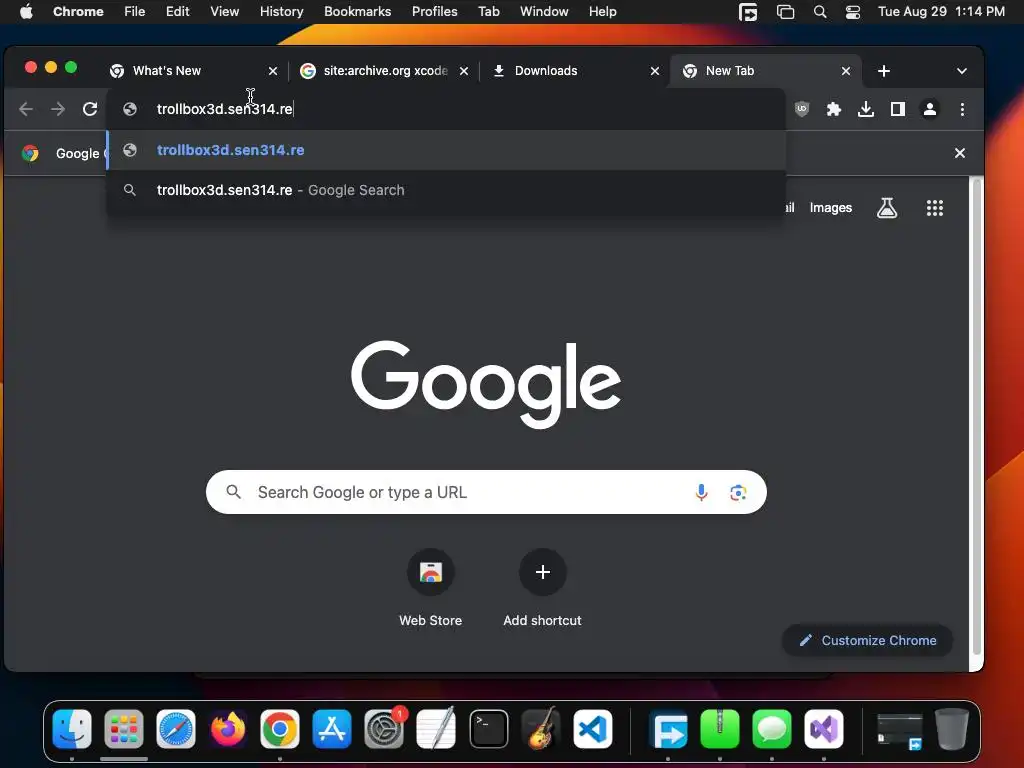Open the Web Store shortcut
The height and width of the screenshot is (768, 1024).
click(x=430, y=588)
